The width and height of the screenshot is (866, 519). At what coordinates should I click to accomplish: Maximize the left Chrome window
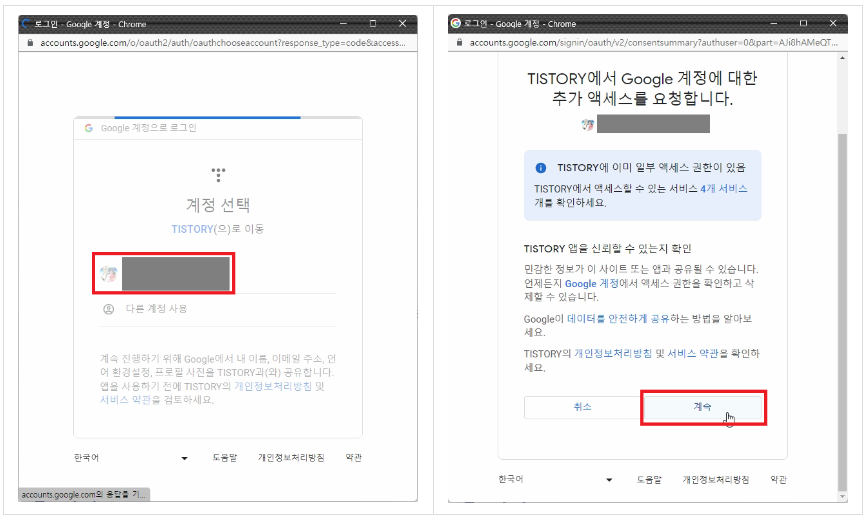(373, 23)
